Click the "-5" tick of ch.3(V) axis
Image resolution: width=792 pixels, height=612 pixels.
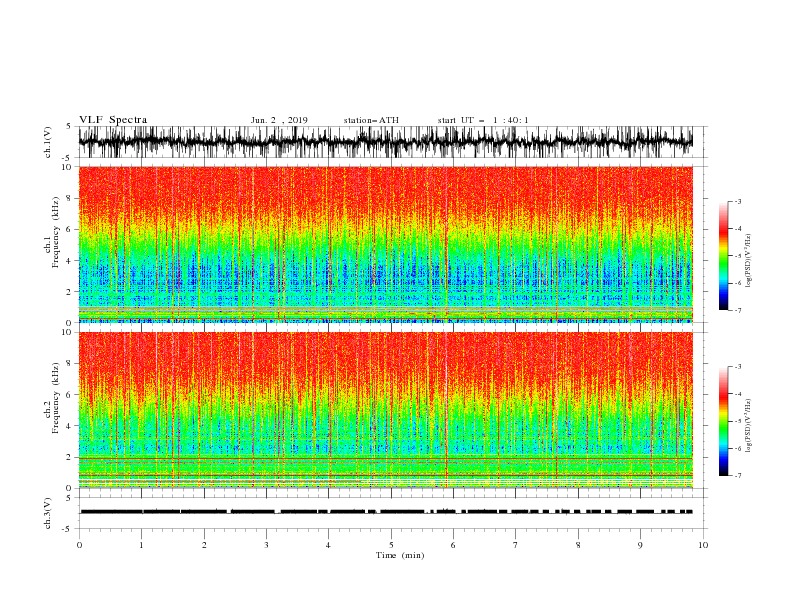(68, 529)
